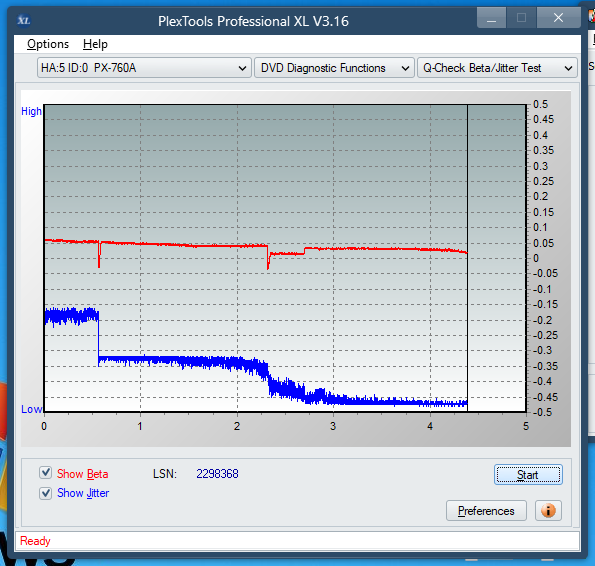Viewport: 595px width, 566px height.
Task: Open the Preferences dialog
Action: (x=486, y=511)
